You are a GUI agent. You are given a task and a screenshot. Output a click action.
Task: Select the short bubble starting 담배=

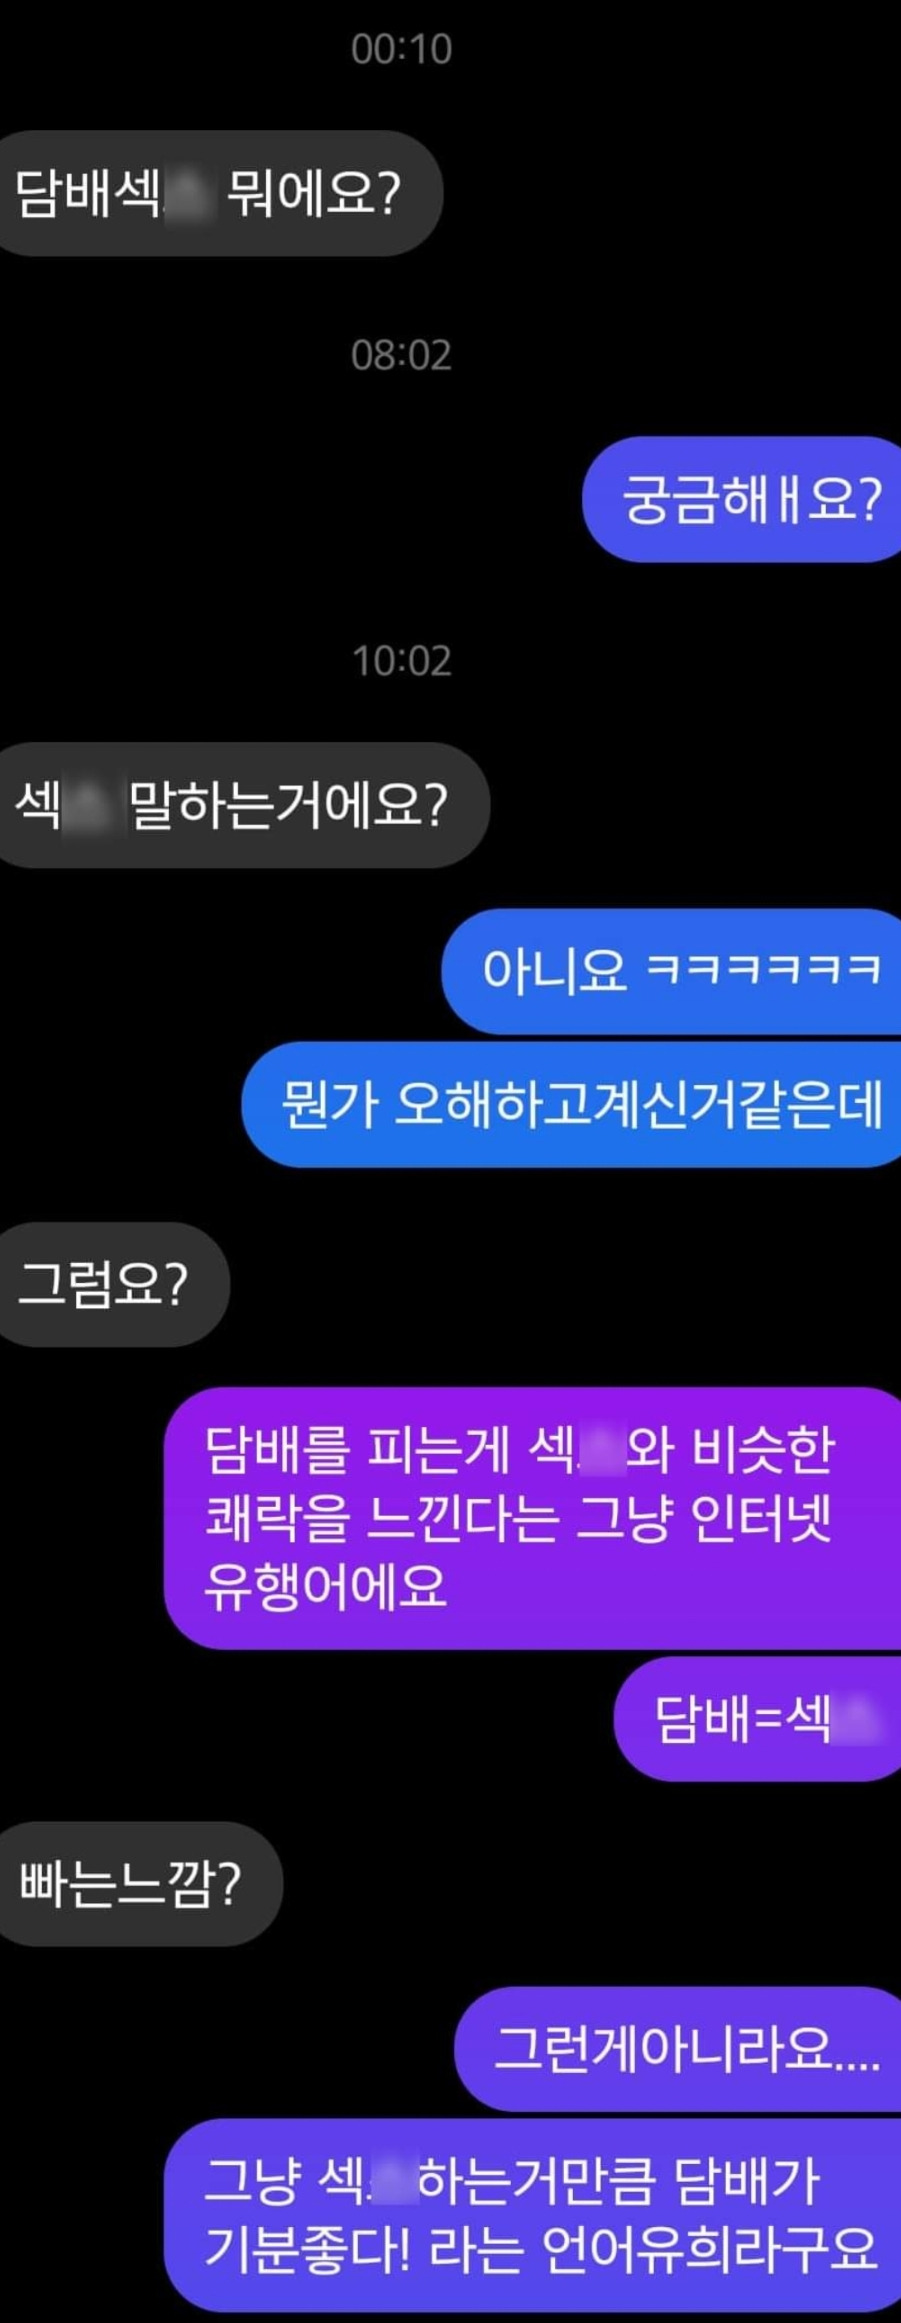point(757,1719)
